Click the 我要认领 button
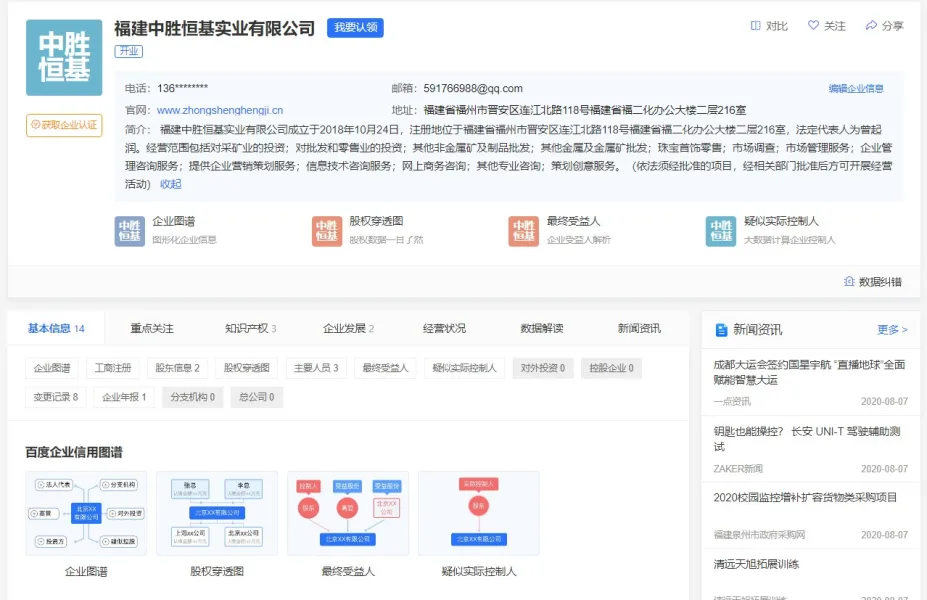The width and height of the screenshot is (927, 600). tap(355, 28)
